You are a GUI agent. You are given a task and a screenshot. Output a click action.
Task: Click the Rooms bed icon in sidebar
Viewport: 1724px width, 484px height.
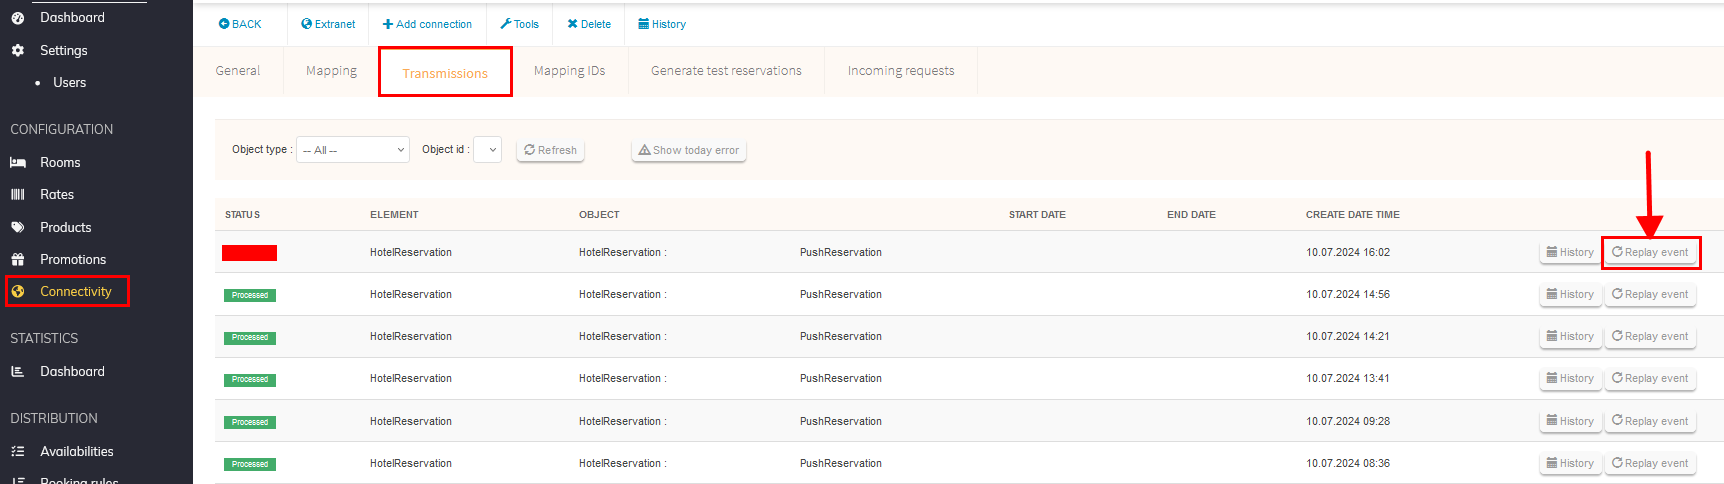coord(18,162)
